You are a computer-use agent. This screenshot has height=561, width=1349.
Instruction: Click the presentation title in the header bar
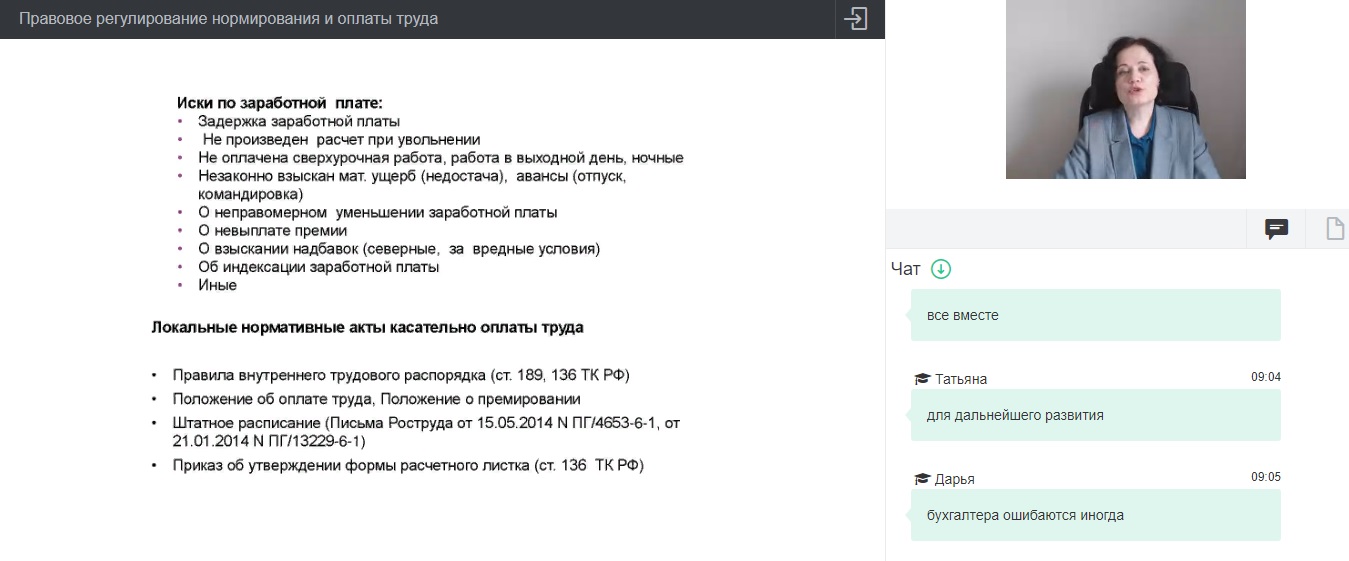click(228, 19)
